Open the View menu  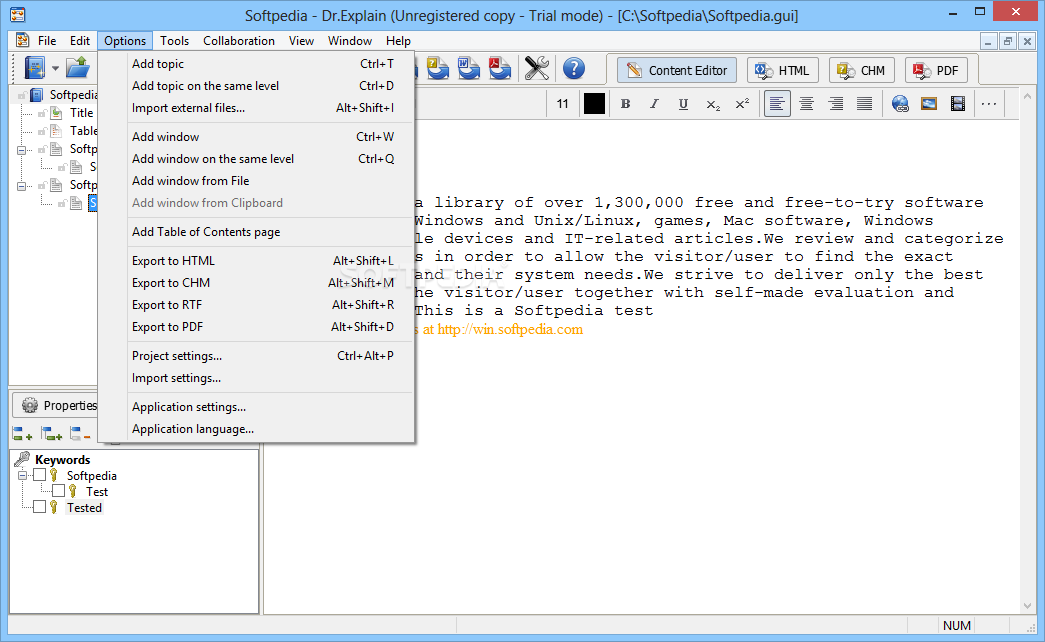pyautogui.click(x=301, y=41)
